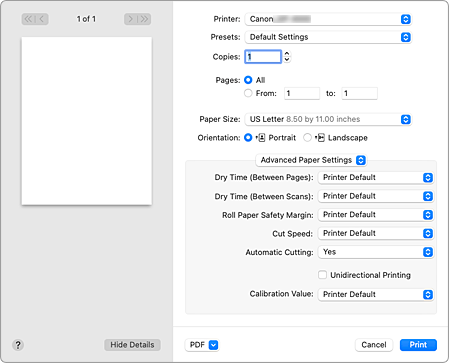
Task: Open the Automatic Cutting dropdown
Action: [x=376, y=252]
